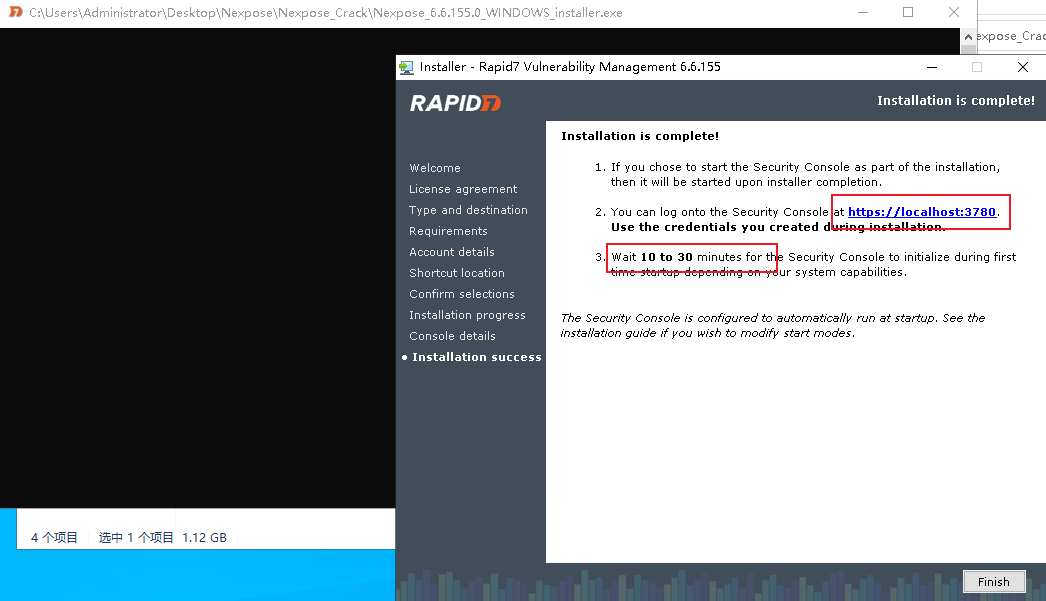1046x601 pixels.
Task: Click the first instruction about starting Security Console
Action: tap(805, 175)
